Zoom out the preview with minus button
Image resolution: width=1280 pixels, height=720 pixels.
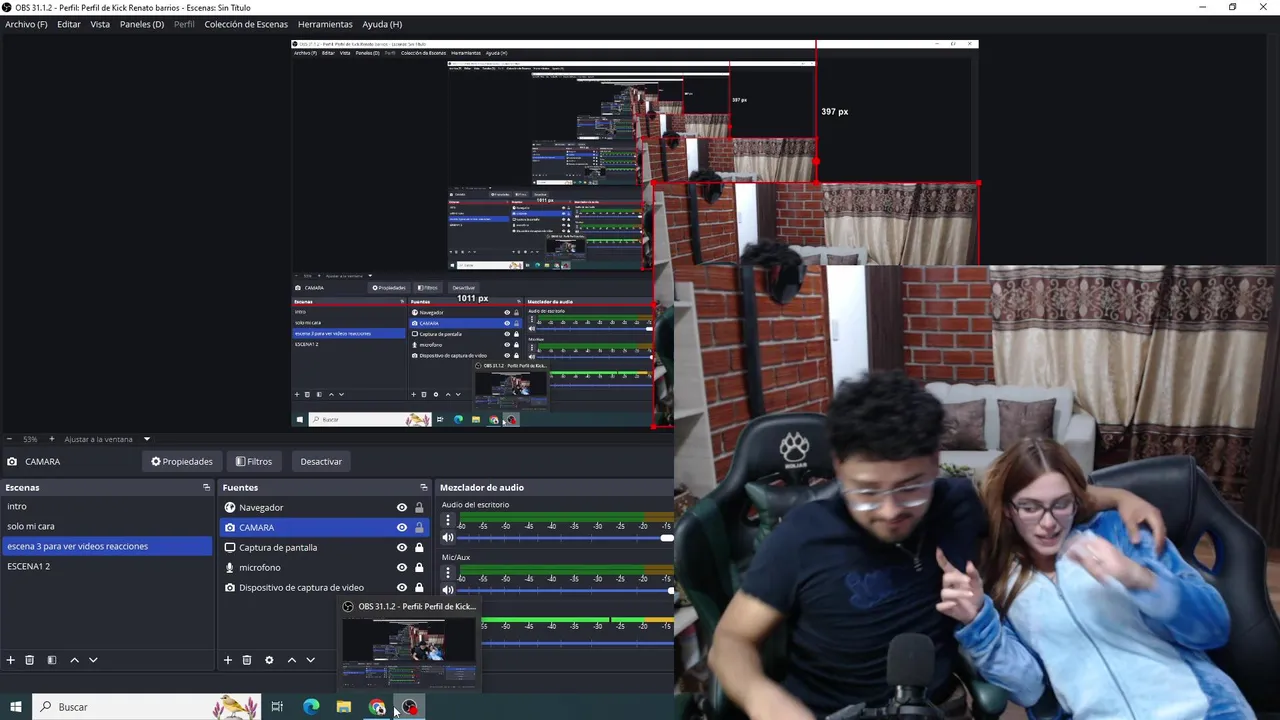click(x=9, y=439)
